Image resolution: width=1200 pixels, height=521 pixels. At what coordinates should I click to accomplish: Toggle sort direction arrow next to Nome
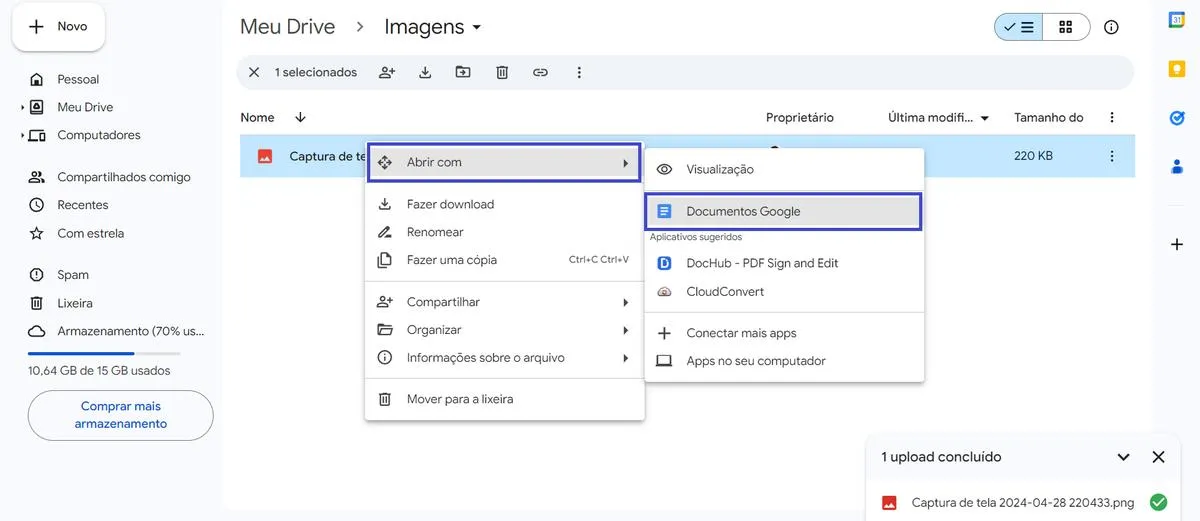[x=300, y=117]
